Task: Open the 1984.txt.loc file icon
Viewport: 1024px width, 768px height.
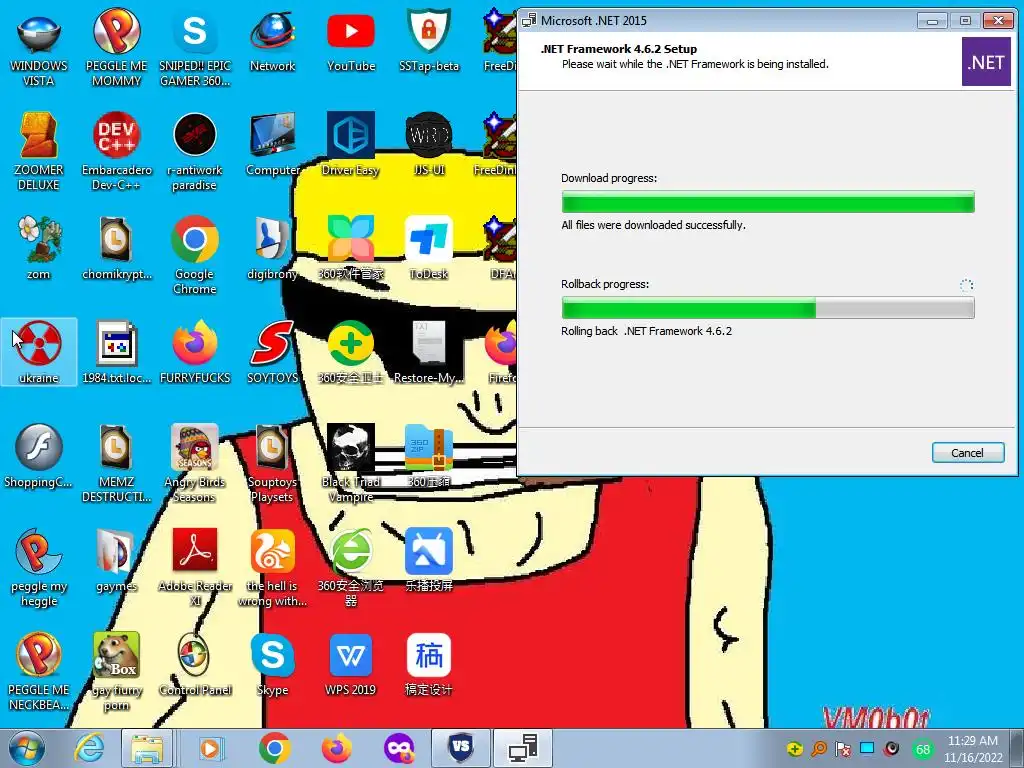Action: (116, 351)
